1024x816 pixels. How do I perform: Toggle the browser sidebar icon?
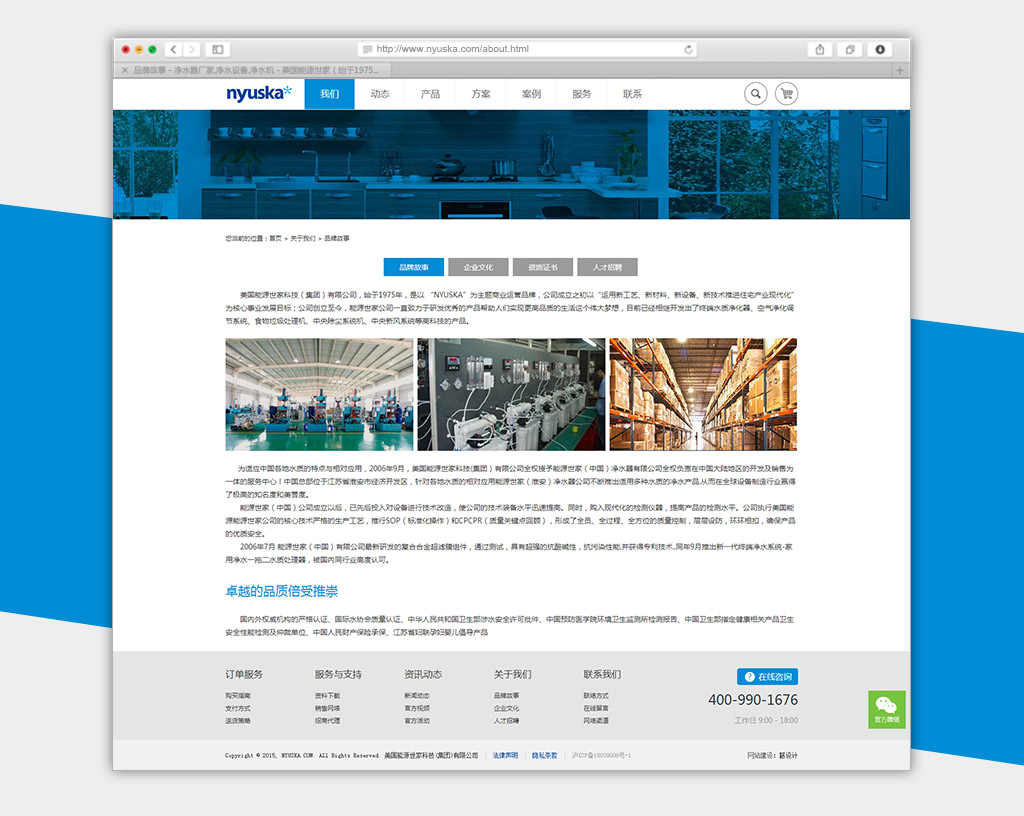(217, 49)
